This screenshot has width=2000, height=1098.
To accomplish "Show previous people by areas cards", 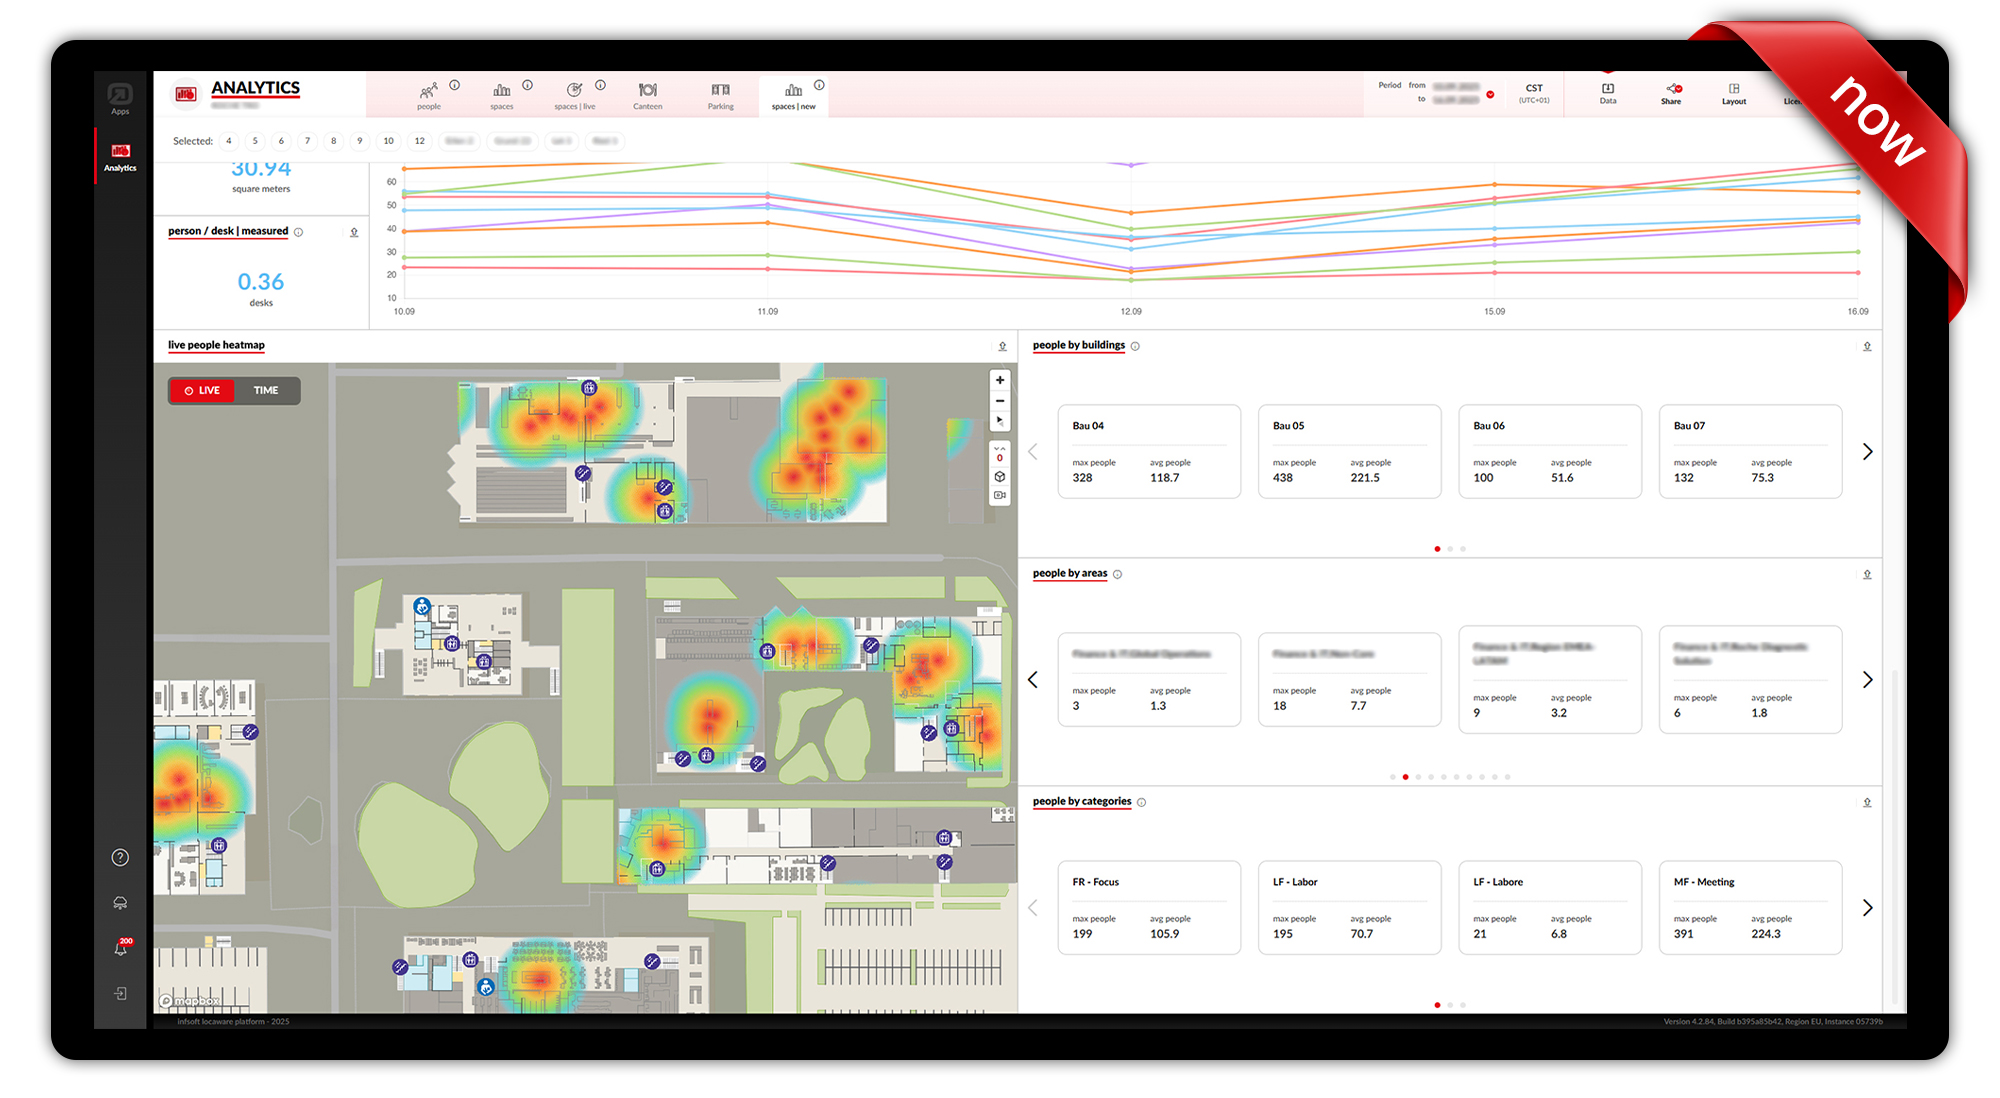I will [1033, 680].
